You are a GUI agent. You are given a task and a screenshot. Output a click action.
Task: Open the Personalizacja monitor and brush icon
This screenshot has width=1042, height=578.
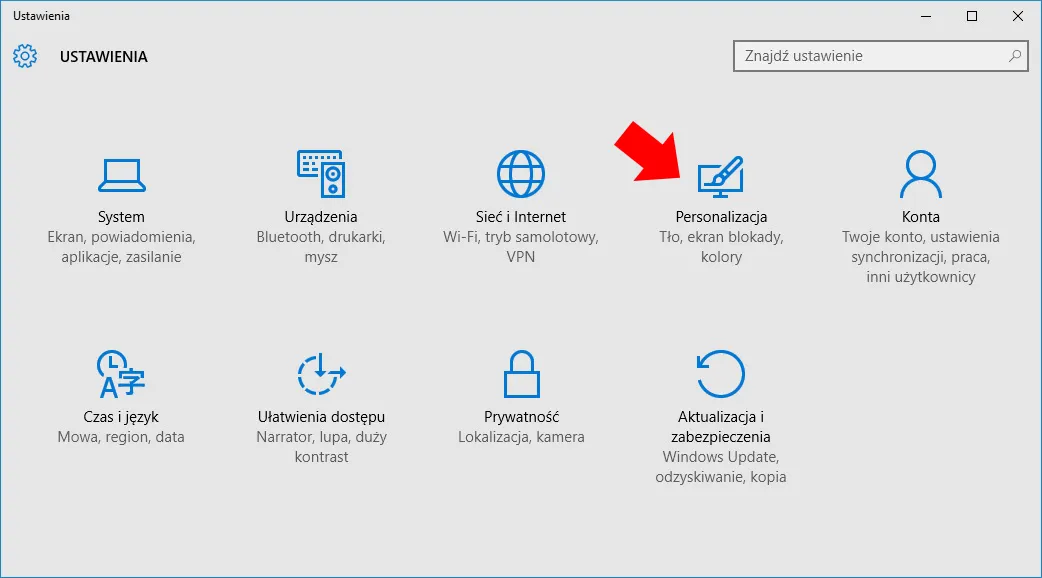click(x=721, y=177)
